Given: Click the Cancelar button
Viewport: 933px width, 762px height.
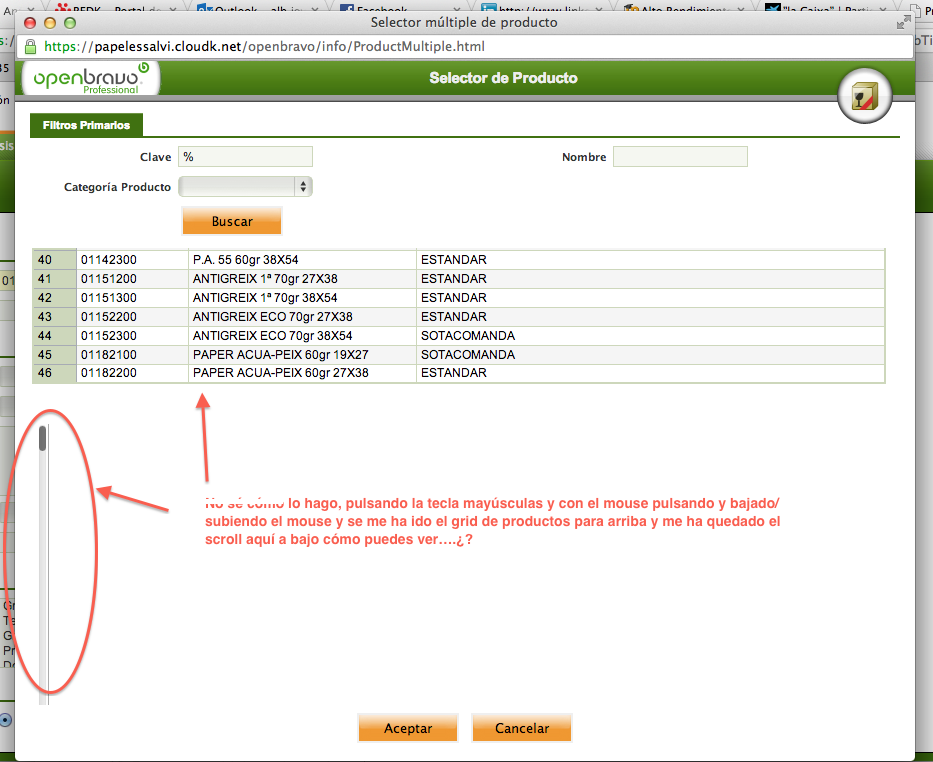Looking at the screenshot, I should tap(522, 728).
